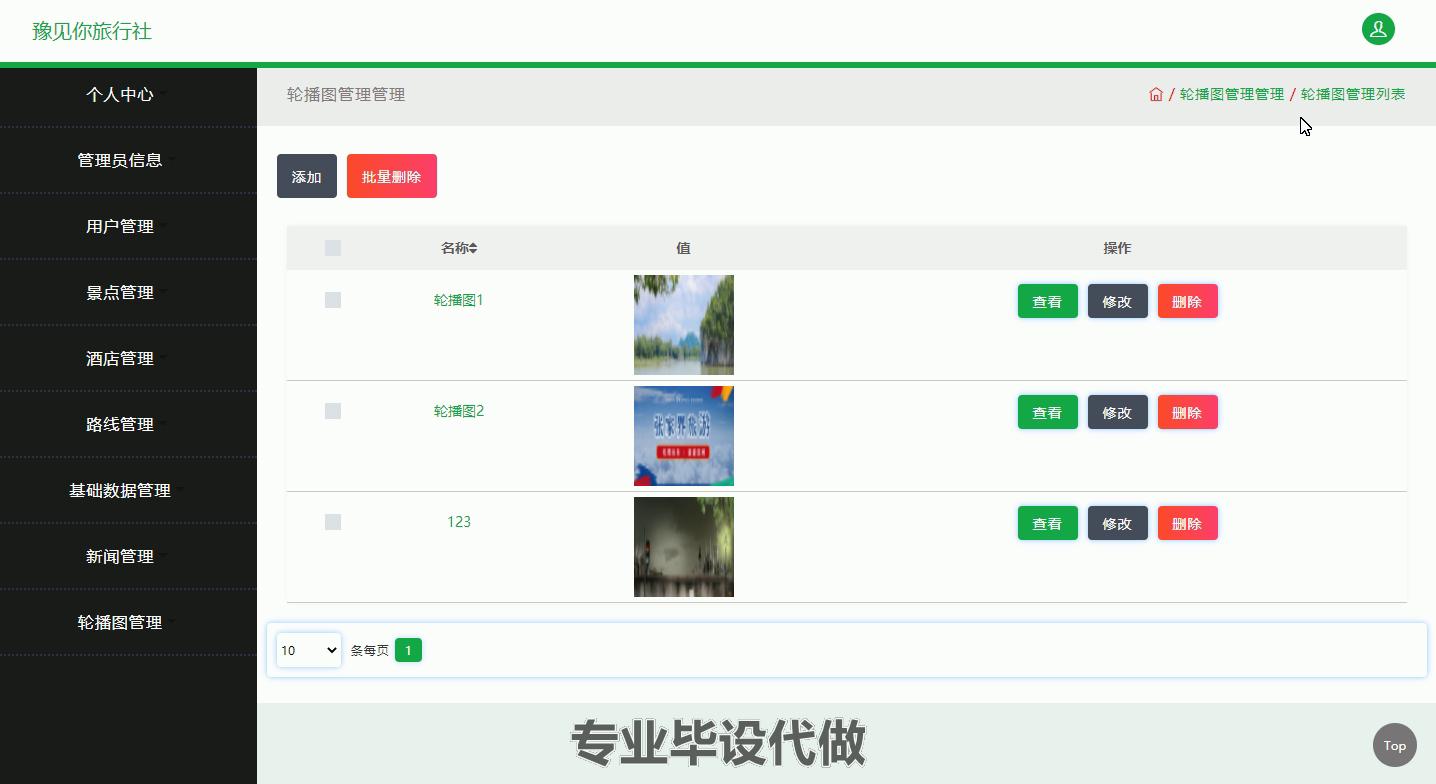
Task: Expand 基础数据管理 sidebar menu
Action: [x=128, y=490]
